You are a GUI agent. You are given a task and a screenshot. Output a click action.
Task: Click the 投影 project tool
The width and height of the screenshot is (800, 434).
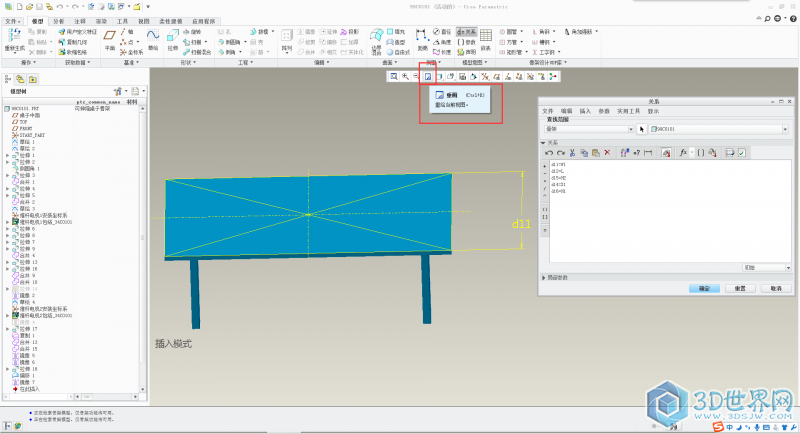(x=350, y=32)
